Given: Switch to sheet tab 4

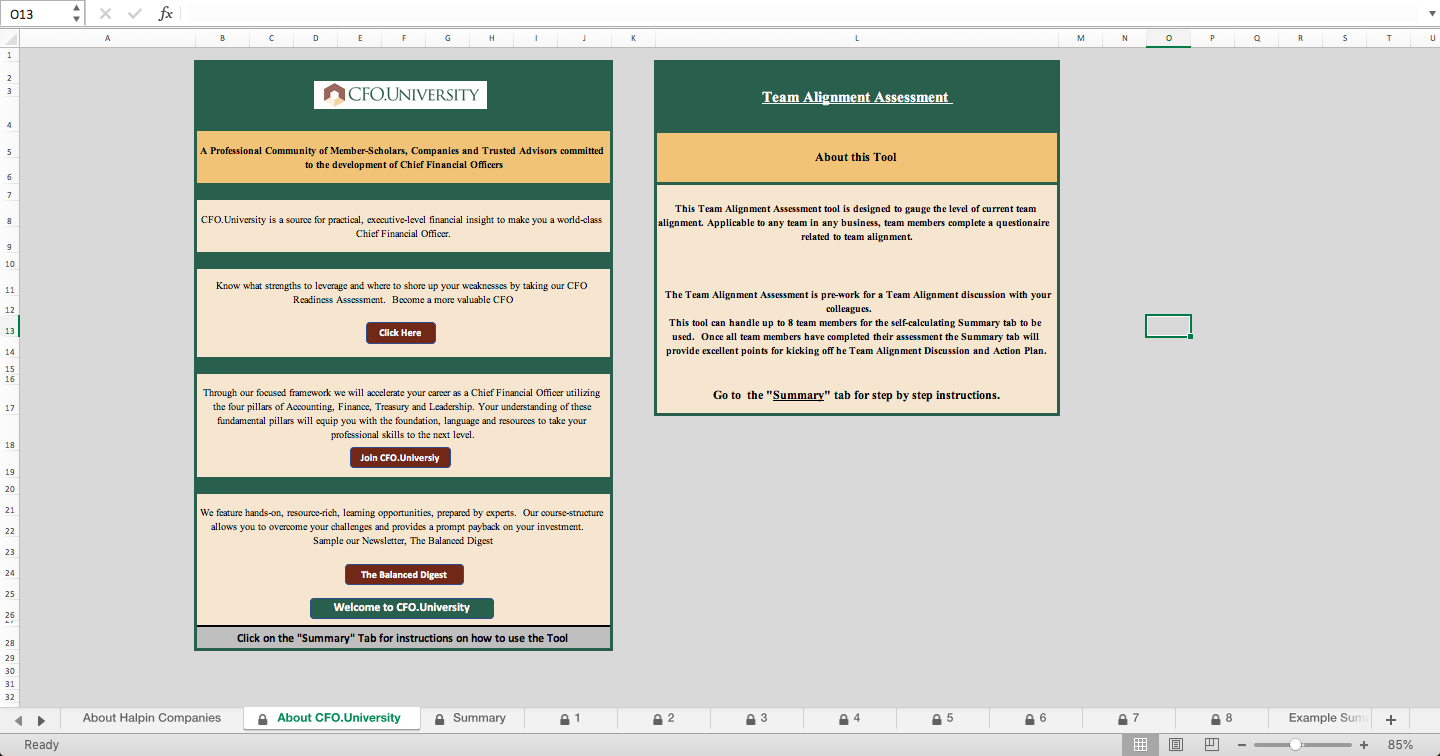Looking at the screenshot, I should click(x=849, y=718).
